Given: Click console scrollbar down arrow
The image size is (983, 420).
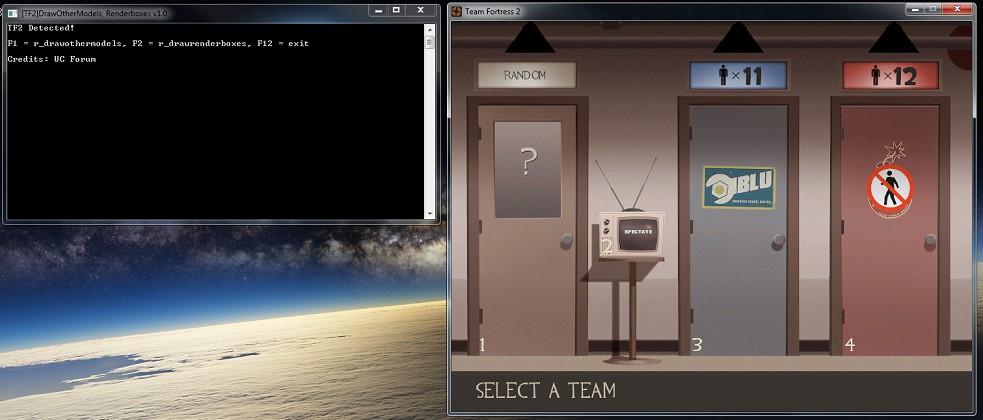Looking at the screenshot, I should tap(429, 213).
